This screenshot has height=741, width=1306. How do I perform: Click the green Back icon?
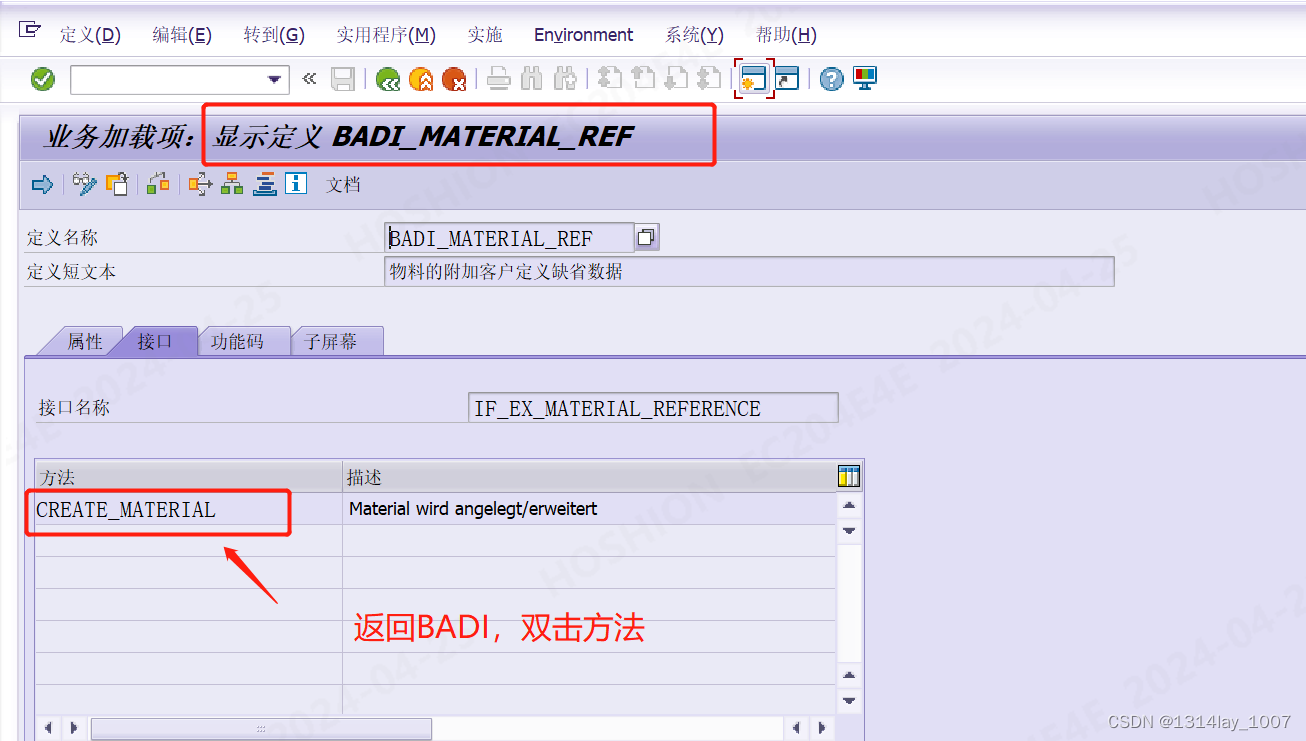coord(388,79)
